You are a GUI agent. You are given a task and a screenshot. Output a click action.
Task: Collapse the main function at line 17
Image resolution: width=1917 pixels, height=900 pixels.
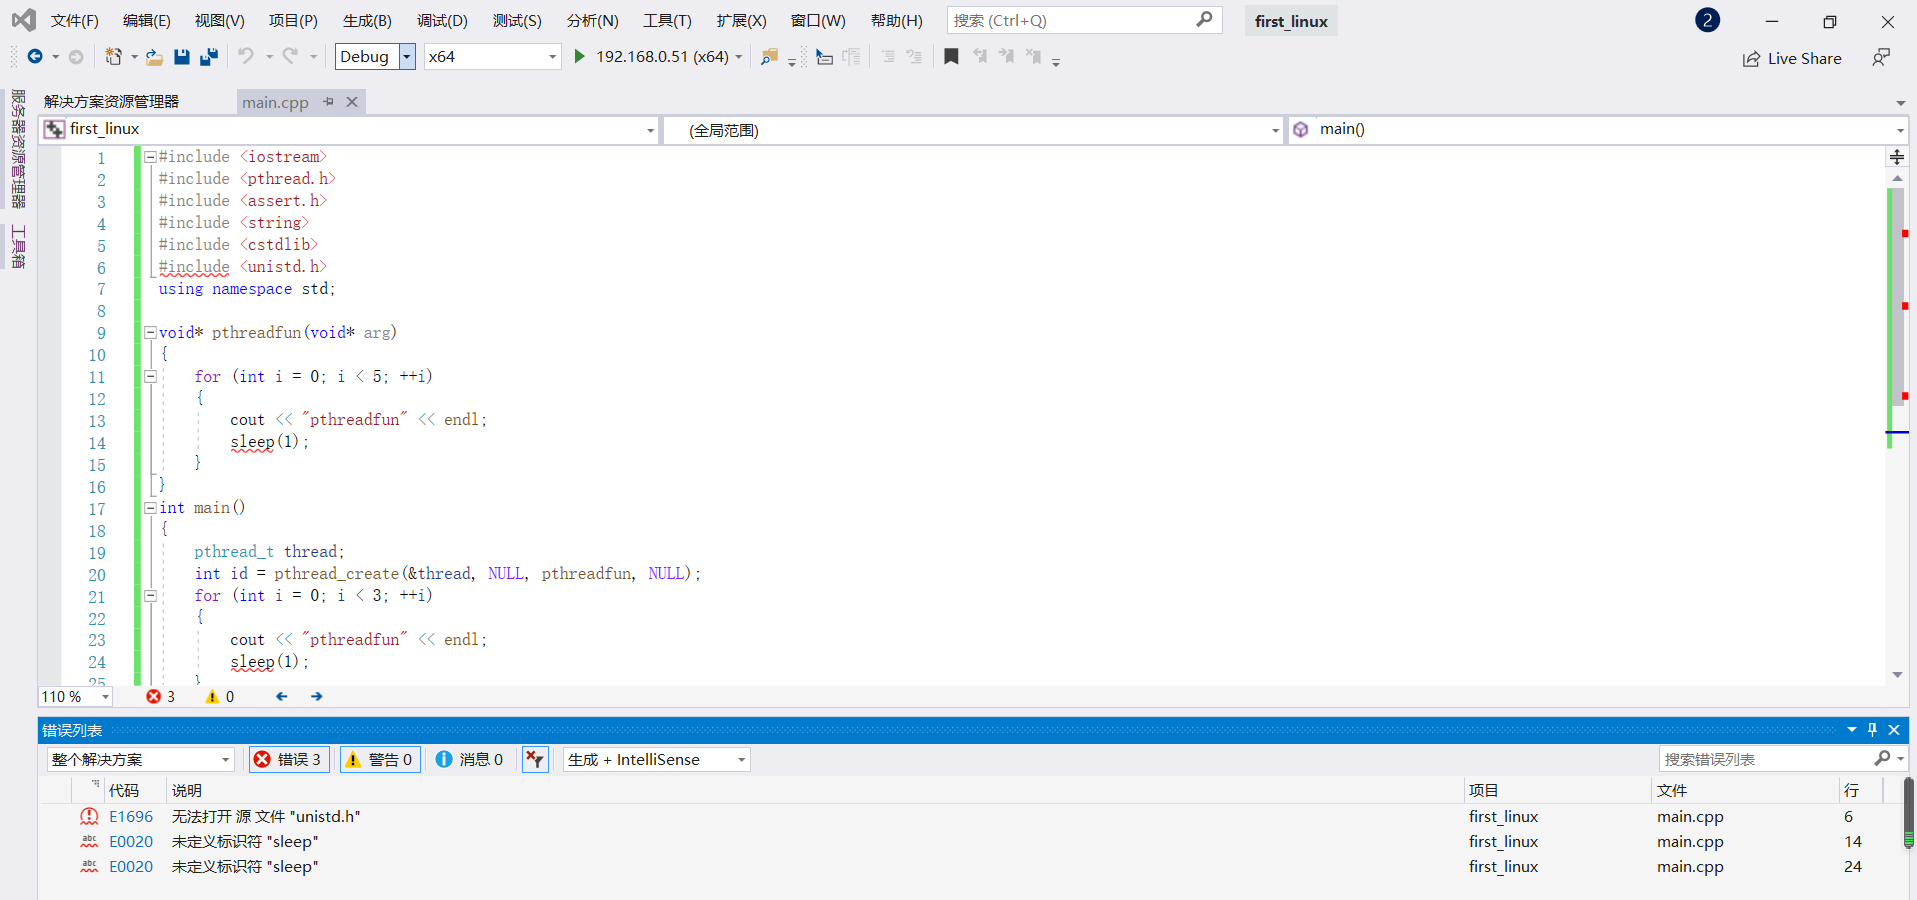coord(150,508)
